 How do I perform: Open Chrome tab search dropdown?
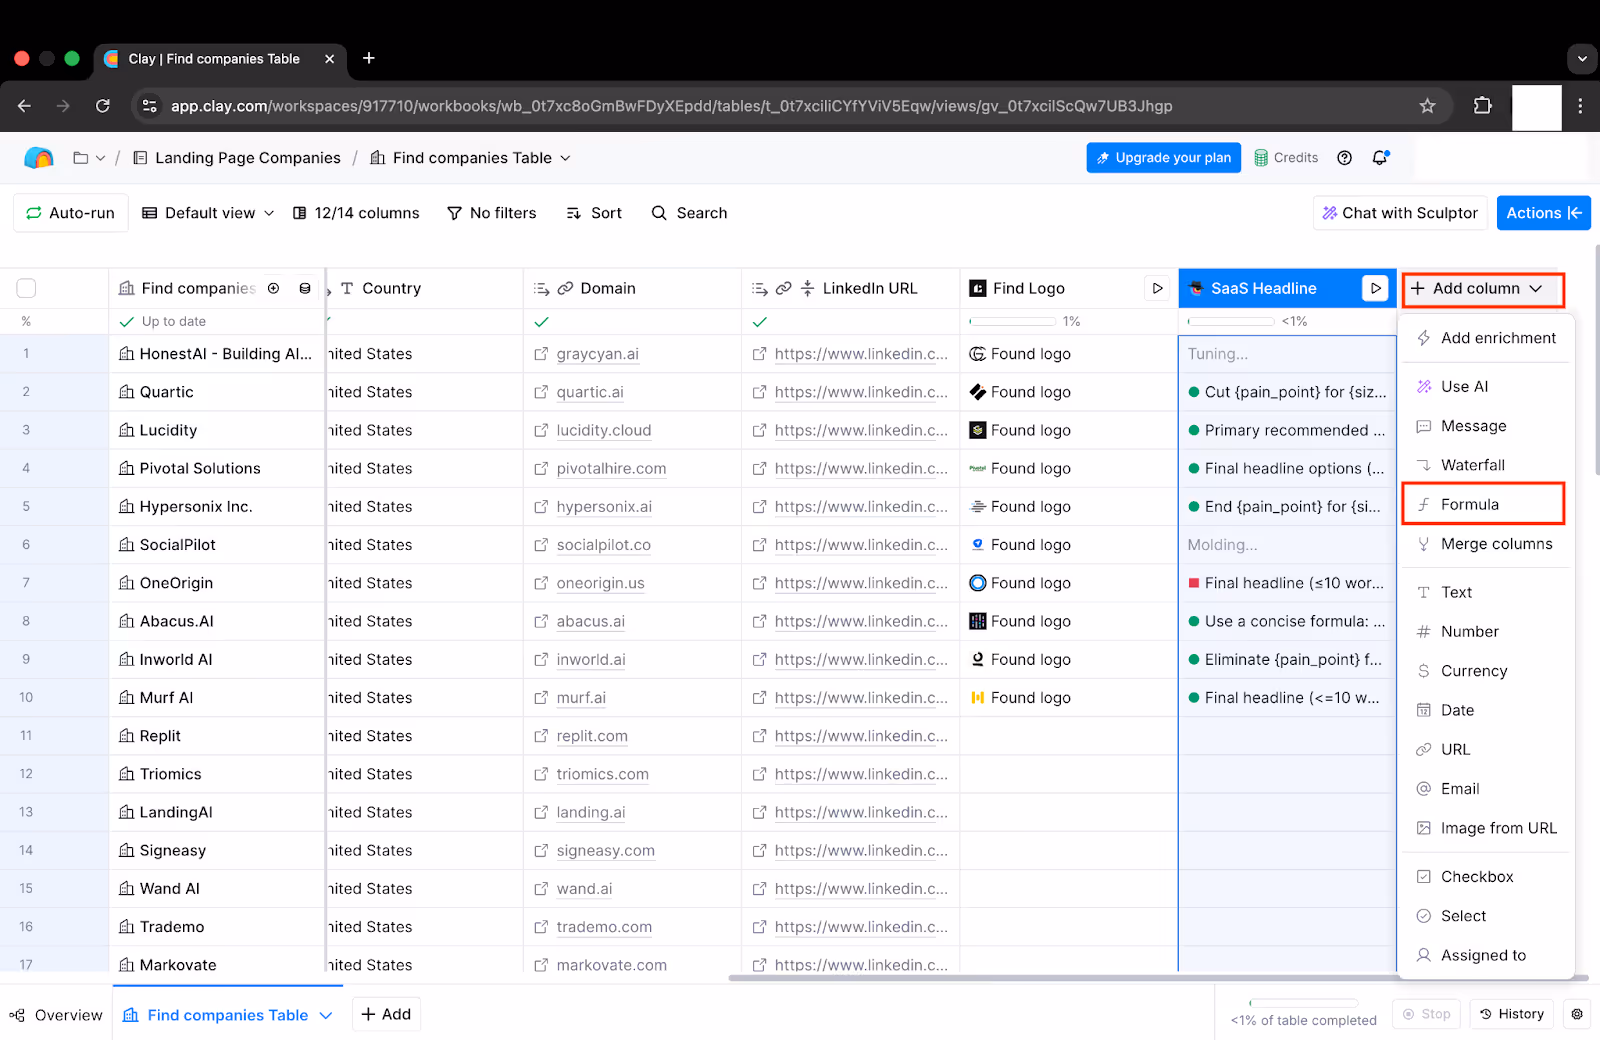pos(1582,58)
